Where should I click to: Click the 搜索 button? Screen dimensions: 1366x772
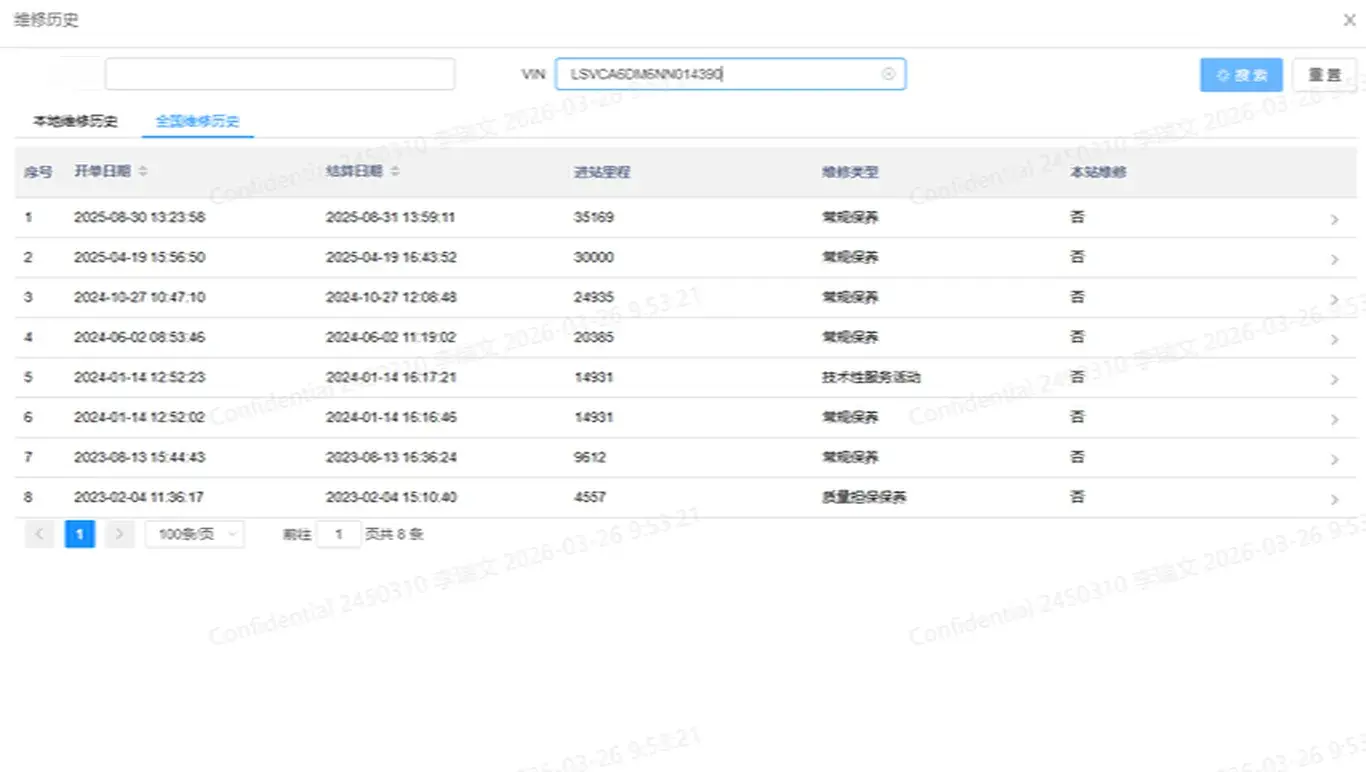pos(1241,75)
